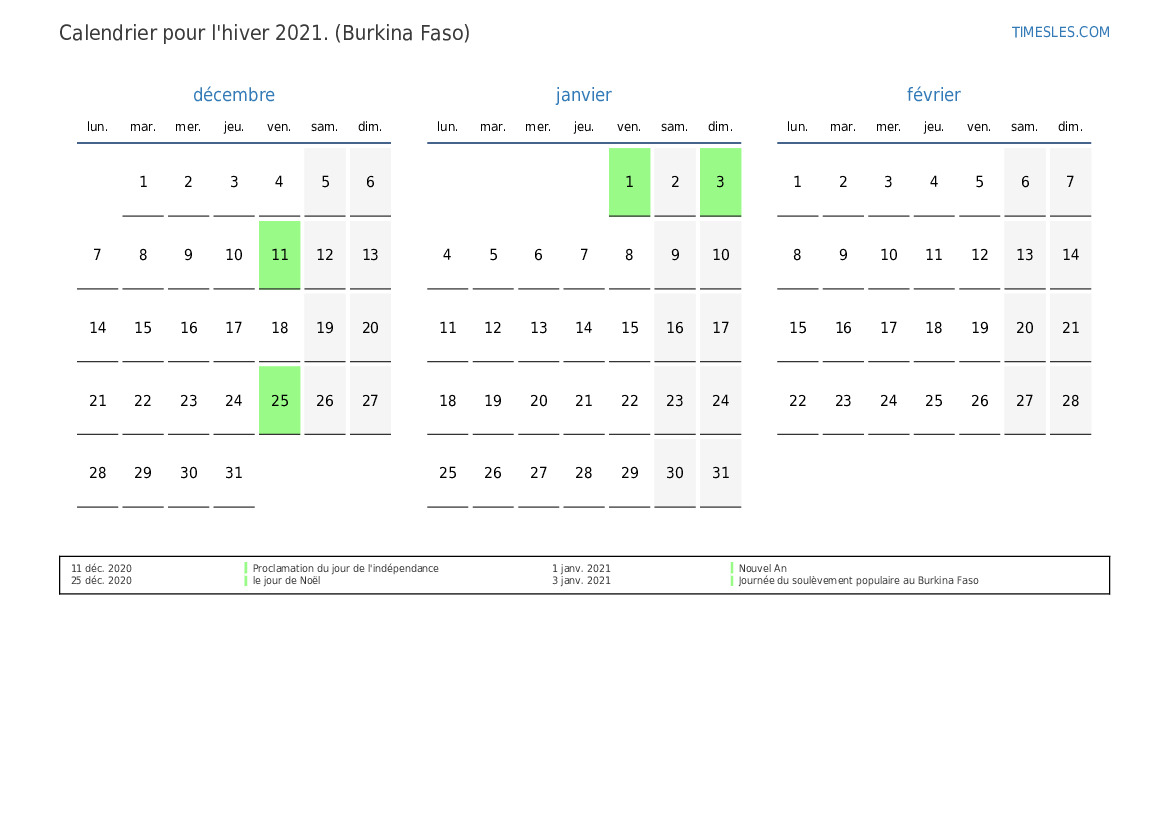This screenshot has height=827, width=1169.
Task: Click le jour de Noël legend entry
Action: [286, 580]
